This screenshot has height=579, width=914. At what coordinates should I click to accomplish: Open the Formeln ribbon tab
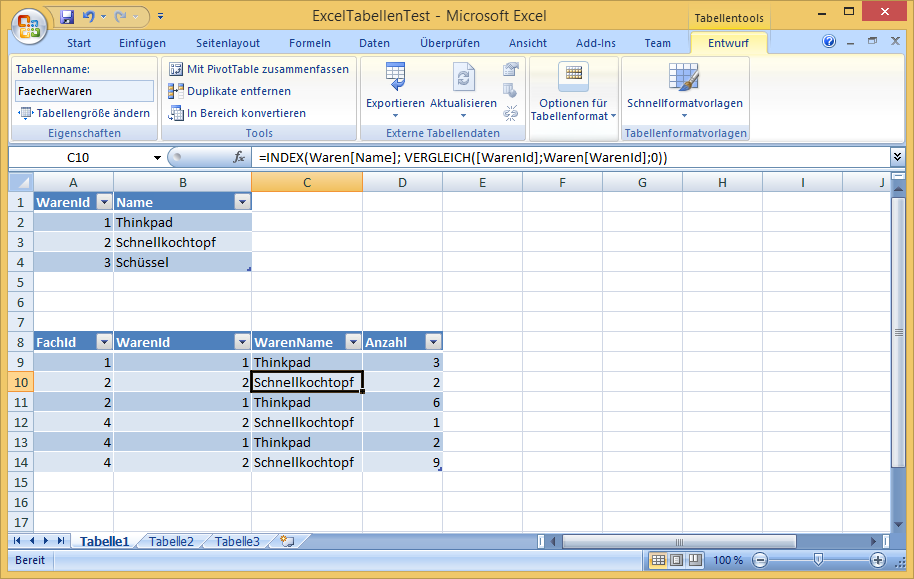[310, 43]
